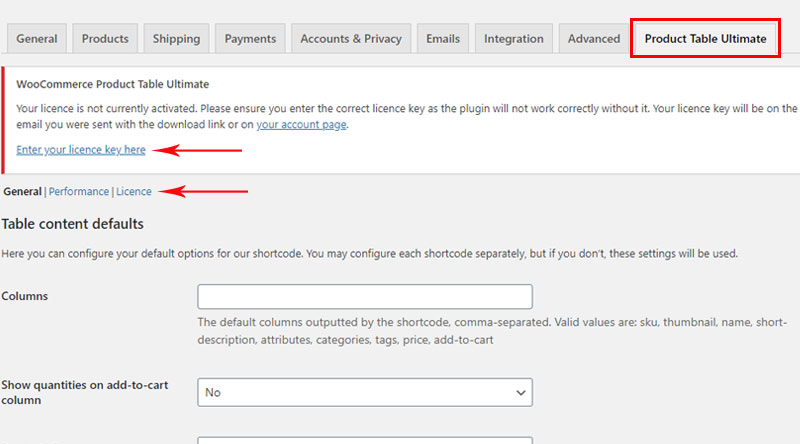
Task: Switch to the Products tab
Action: click(105, 38)
